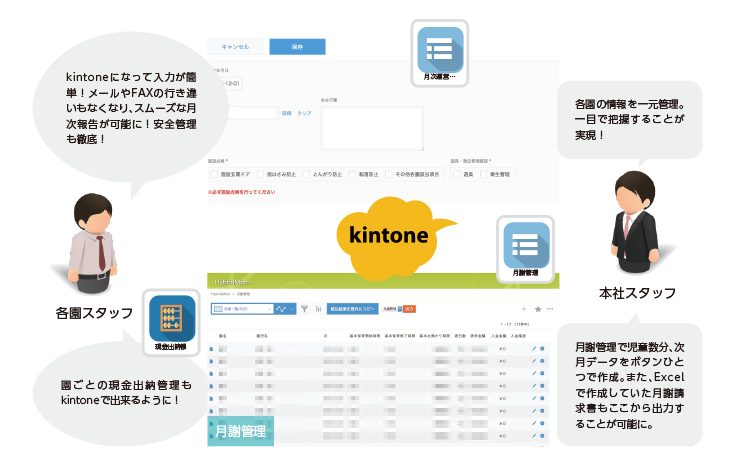Click the line graph icon next to the view selector
This screenshot has height=467, width=730.
tap(281, 309)
